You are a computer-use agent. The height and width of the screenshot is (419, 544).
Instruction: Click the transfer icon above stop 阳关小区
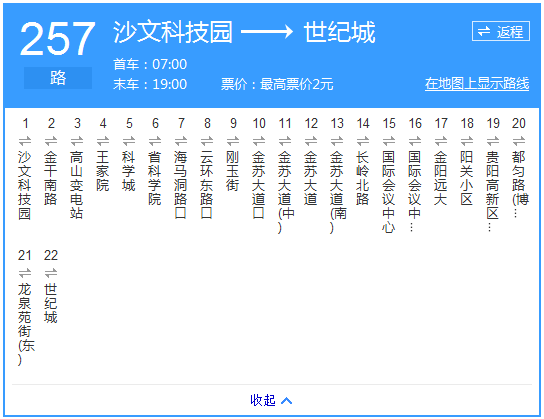(467, 141)
